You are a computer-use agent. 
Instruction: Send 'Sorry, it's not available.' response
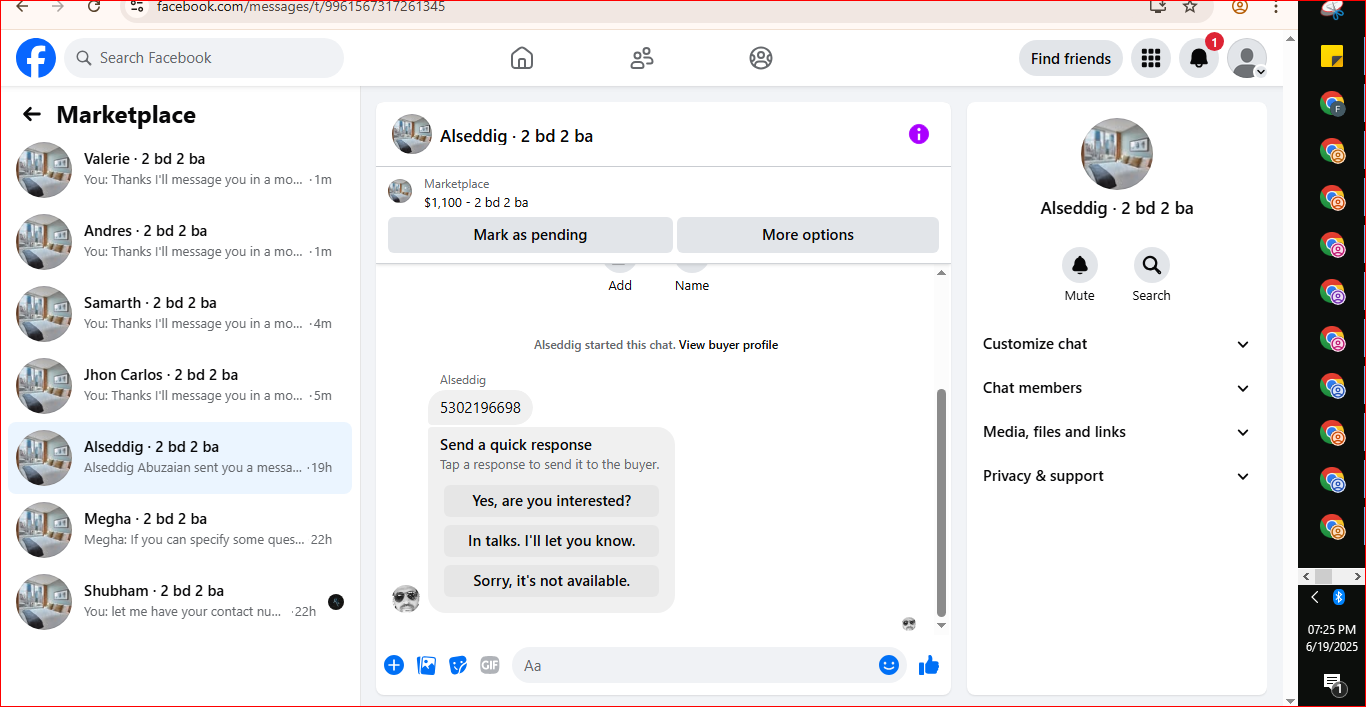551,581
